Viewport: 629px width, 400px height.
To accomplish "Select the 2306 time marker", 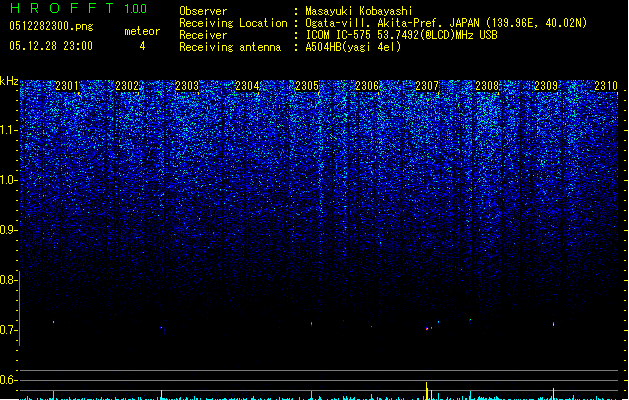I will click(367, 86).
